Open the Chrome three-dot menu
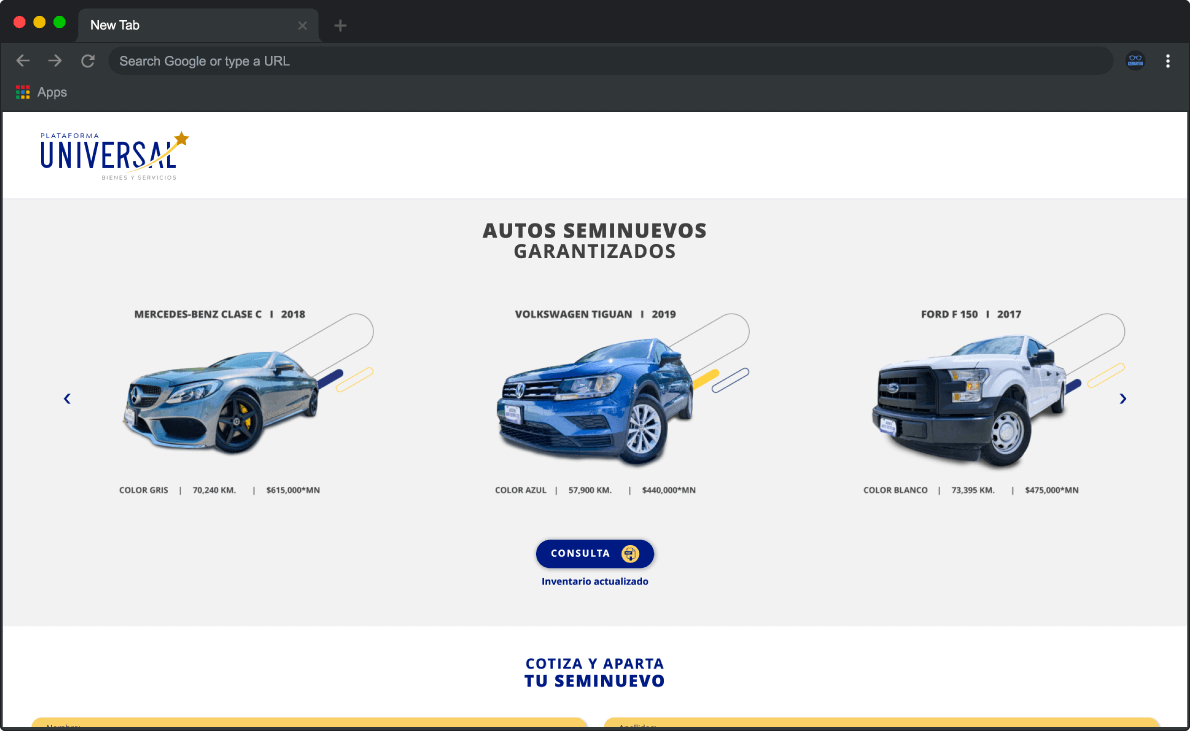 click(x=1168, y=61)
